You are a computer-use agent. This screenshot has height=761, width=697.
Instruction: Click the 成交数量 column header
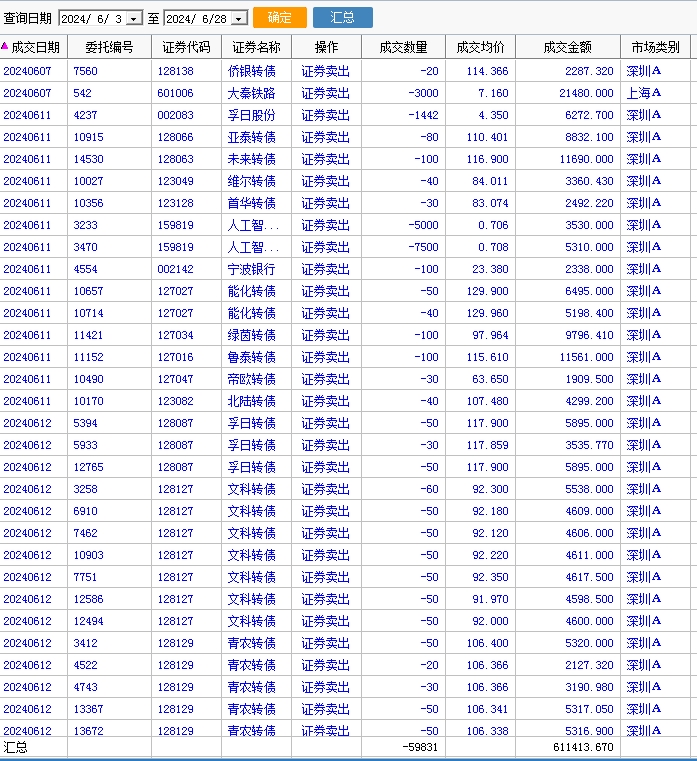click(x=403, y=47)
